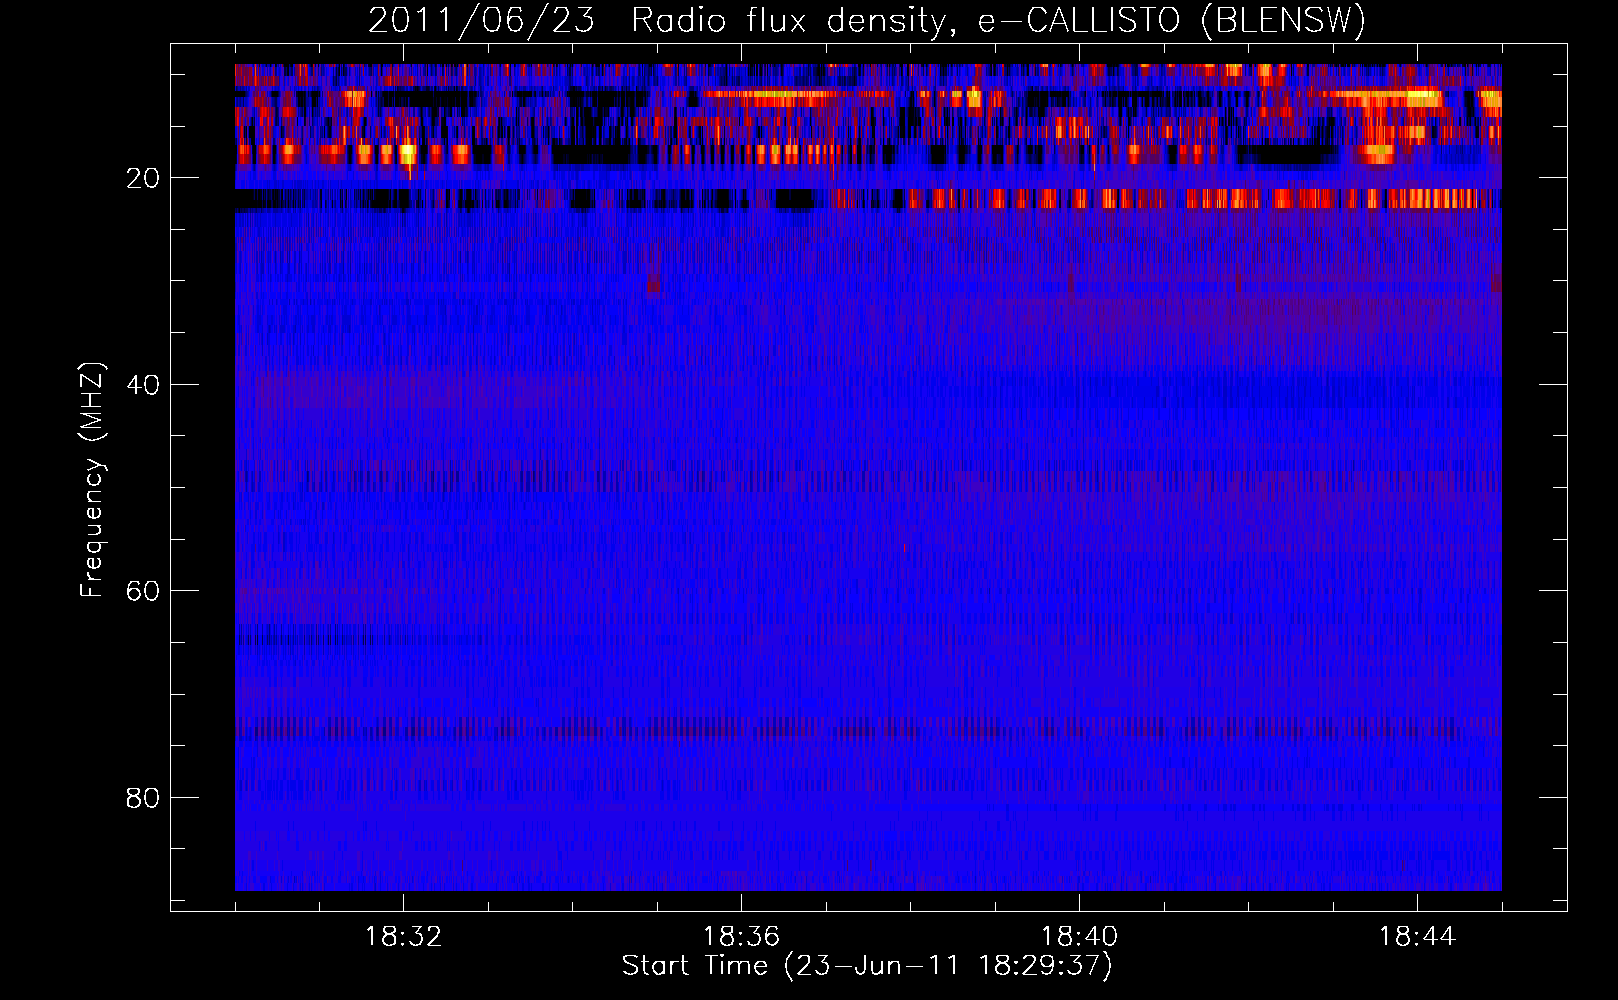Click the '40' frequency tick label
The height and width of the screenshot is (1000, 1618).
(x=143, y=385)
